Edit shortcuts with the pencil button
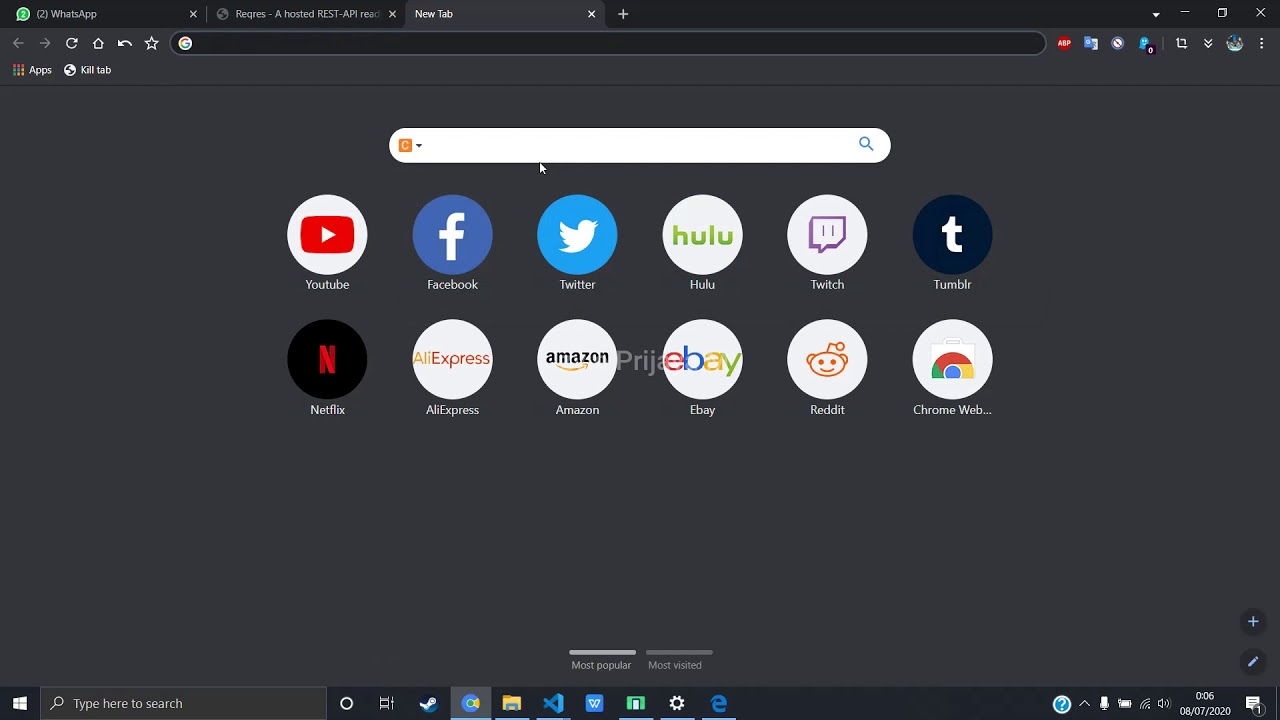This screenshot has width=1280, height=720. point(1253,661)
